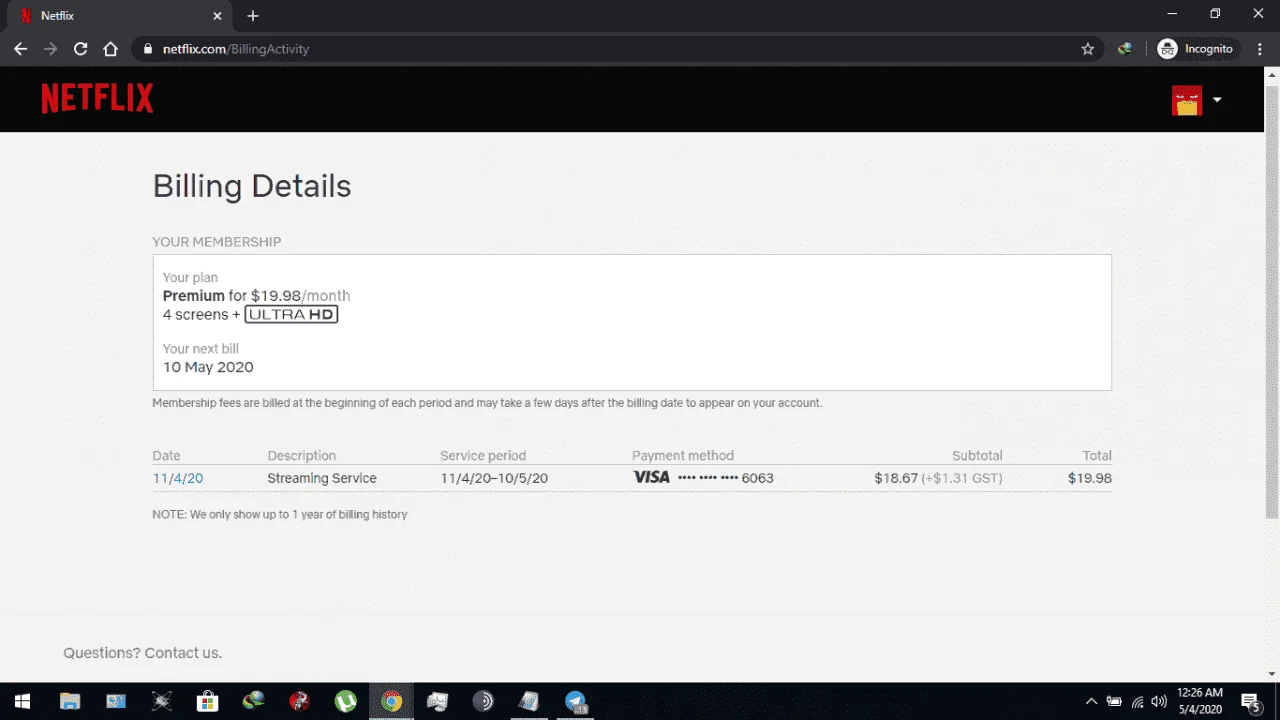Screen dimensions: 1280x720
Task: Click the Billing Details heading
Action: pos(252,186)
